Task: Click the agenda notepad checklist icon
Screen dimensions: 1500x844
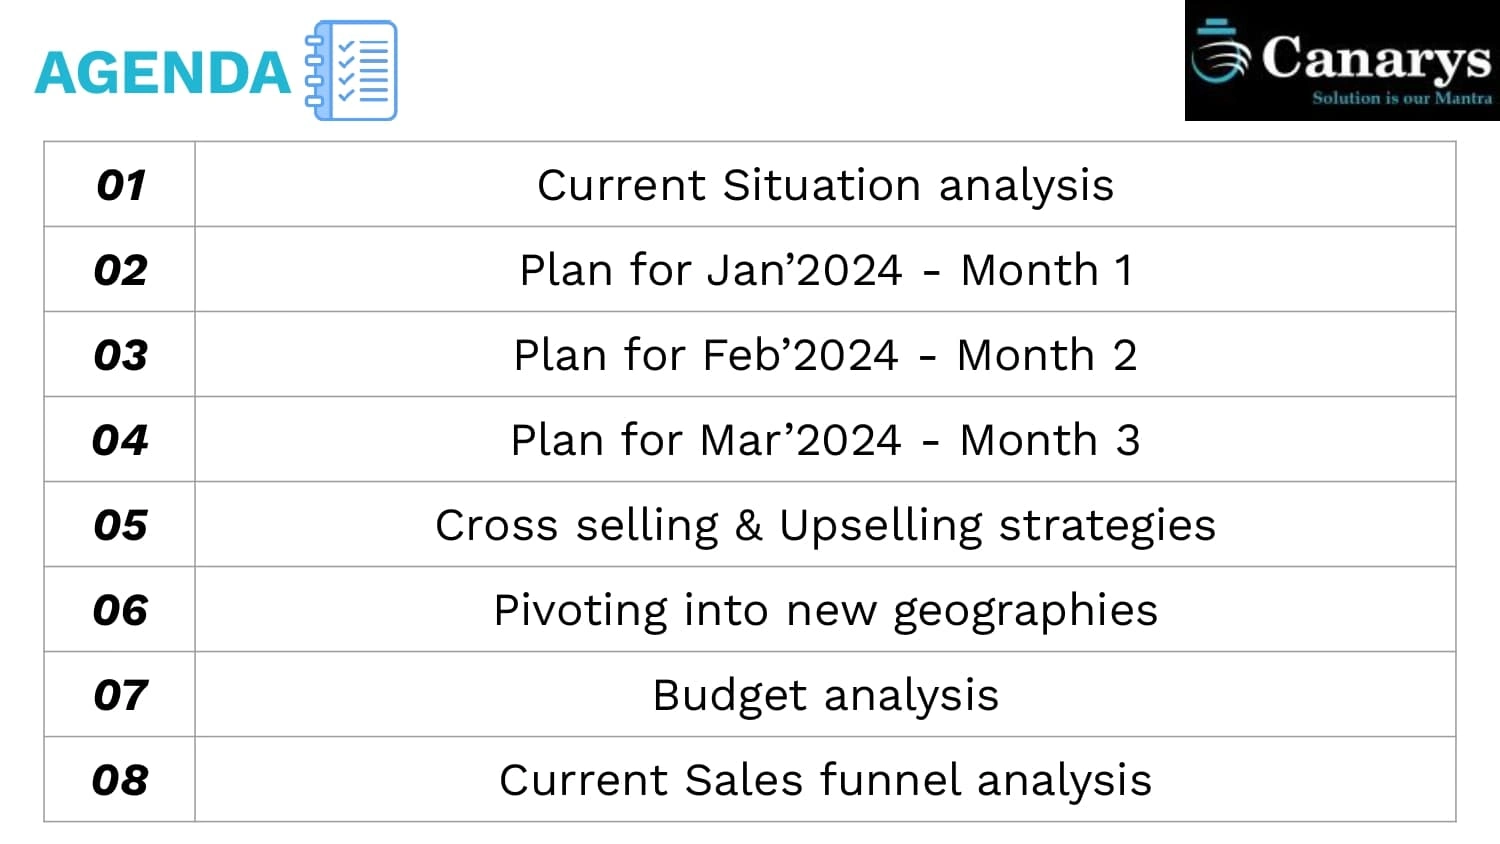Action: [352, 70]
